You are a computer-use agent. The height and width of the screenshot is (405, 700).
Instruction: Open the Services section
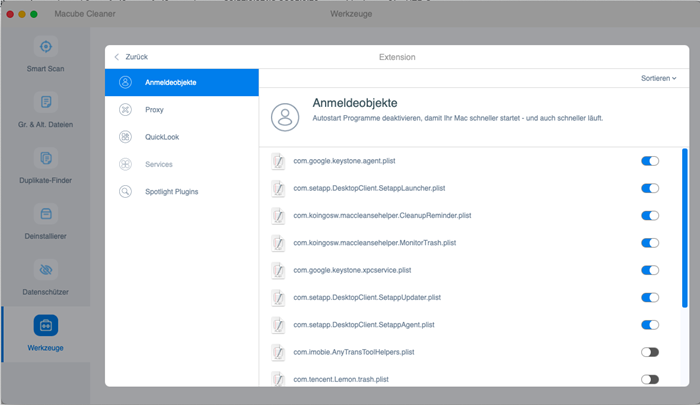(182, 164)
